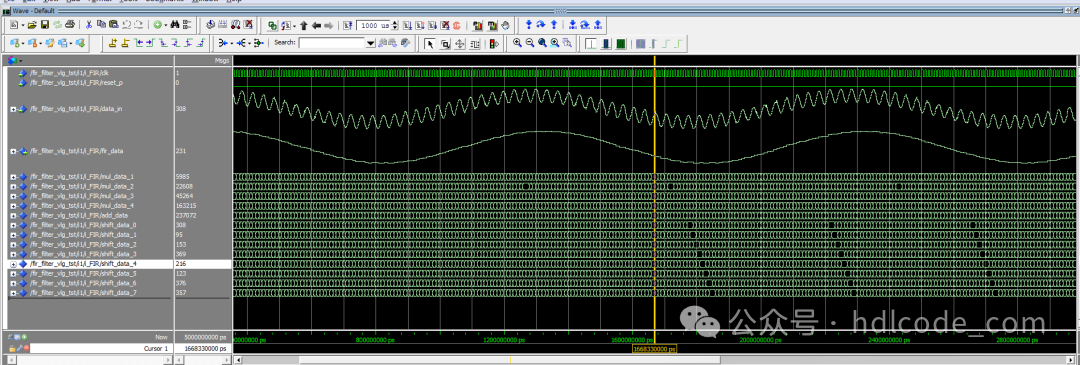Click the Msgs column header
This screenshot has width=1080, height=365.
pyautogui.click(x=202, y=61)
